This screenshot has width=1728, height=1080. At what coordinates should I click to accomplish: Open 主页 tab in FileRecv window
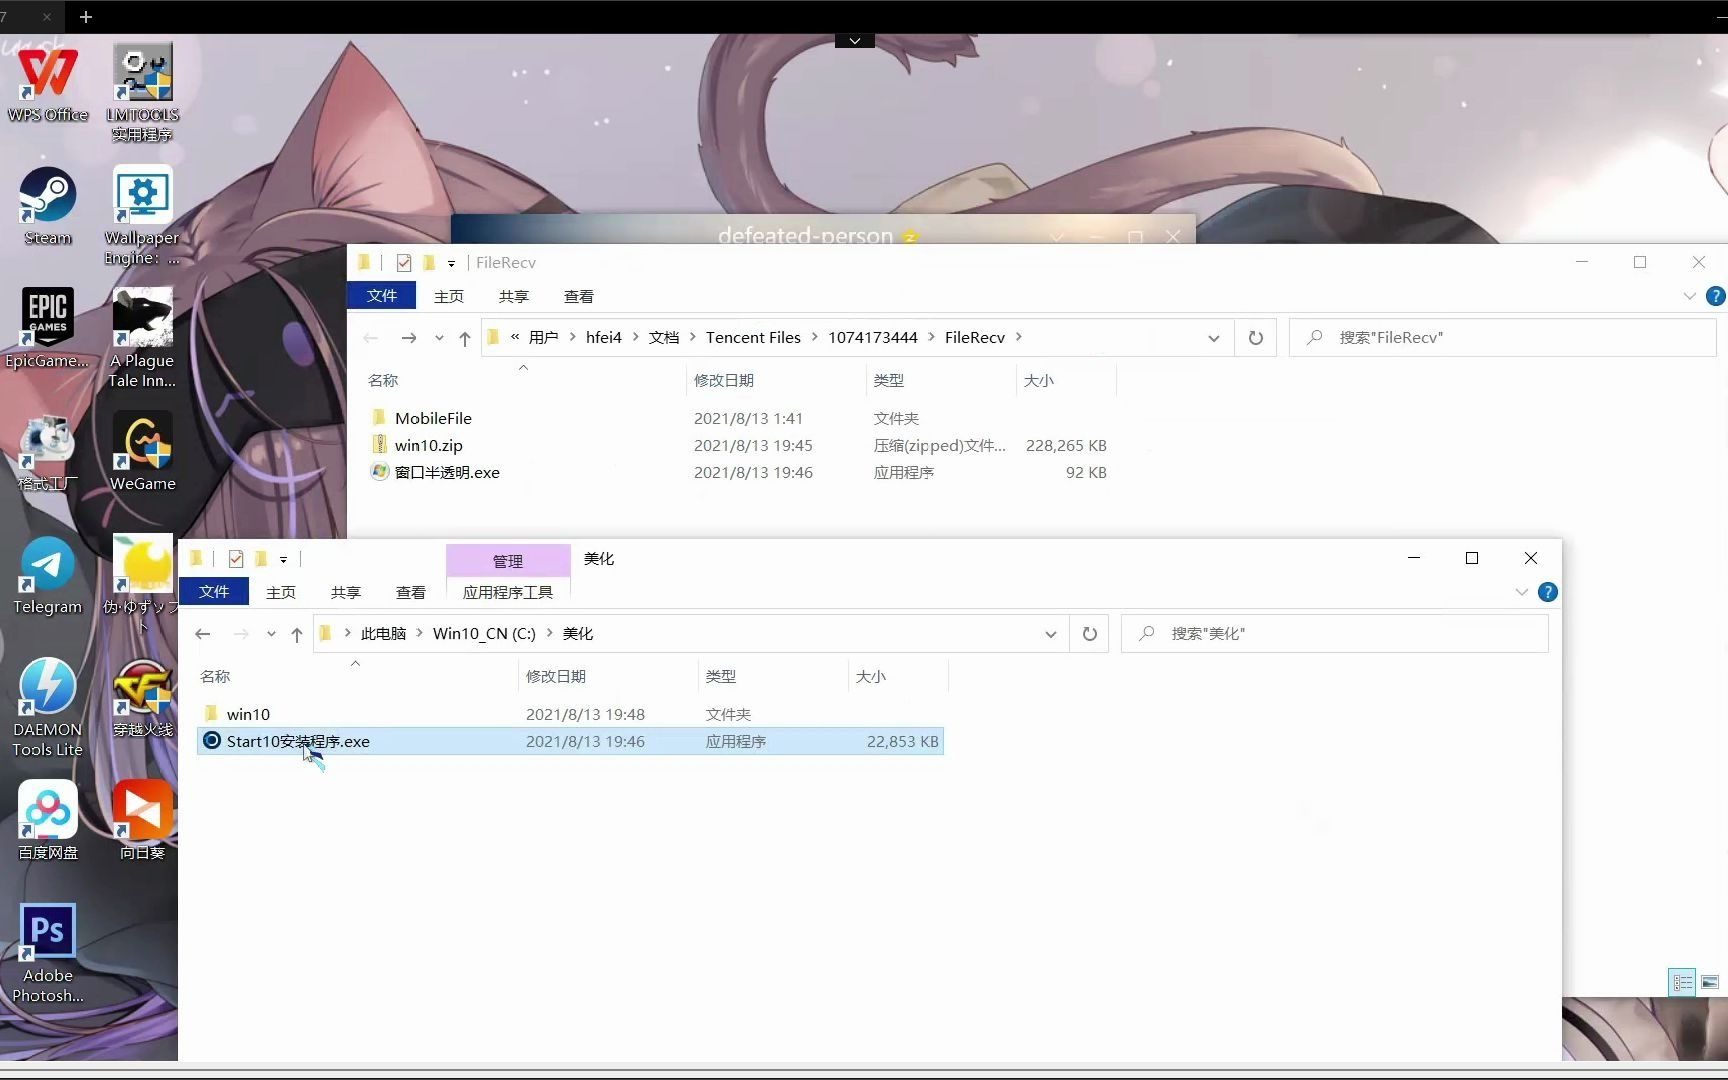tap(449, 296)
